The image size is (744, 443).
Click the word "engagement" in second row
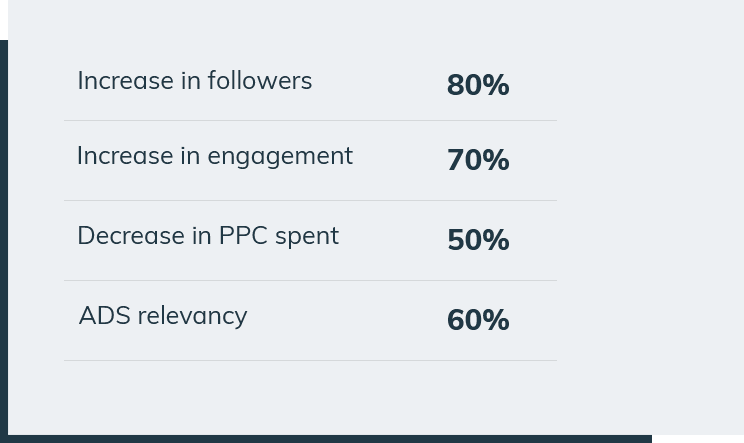(280, 157)
